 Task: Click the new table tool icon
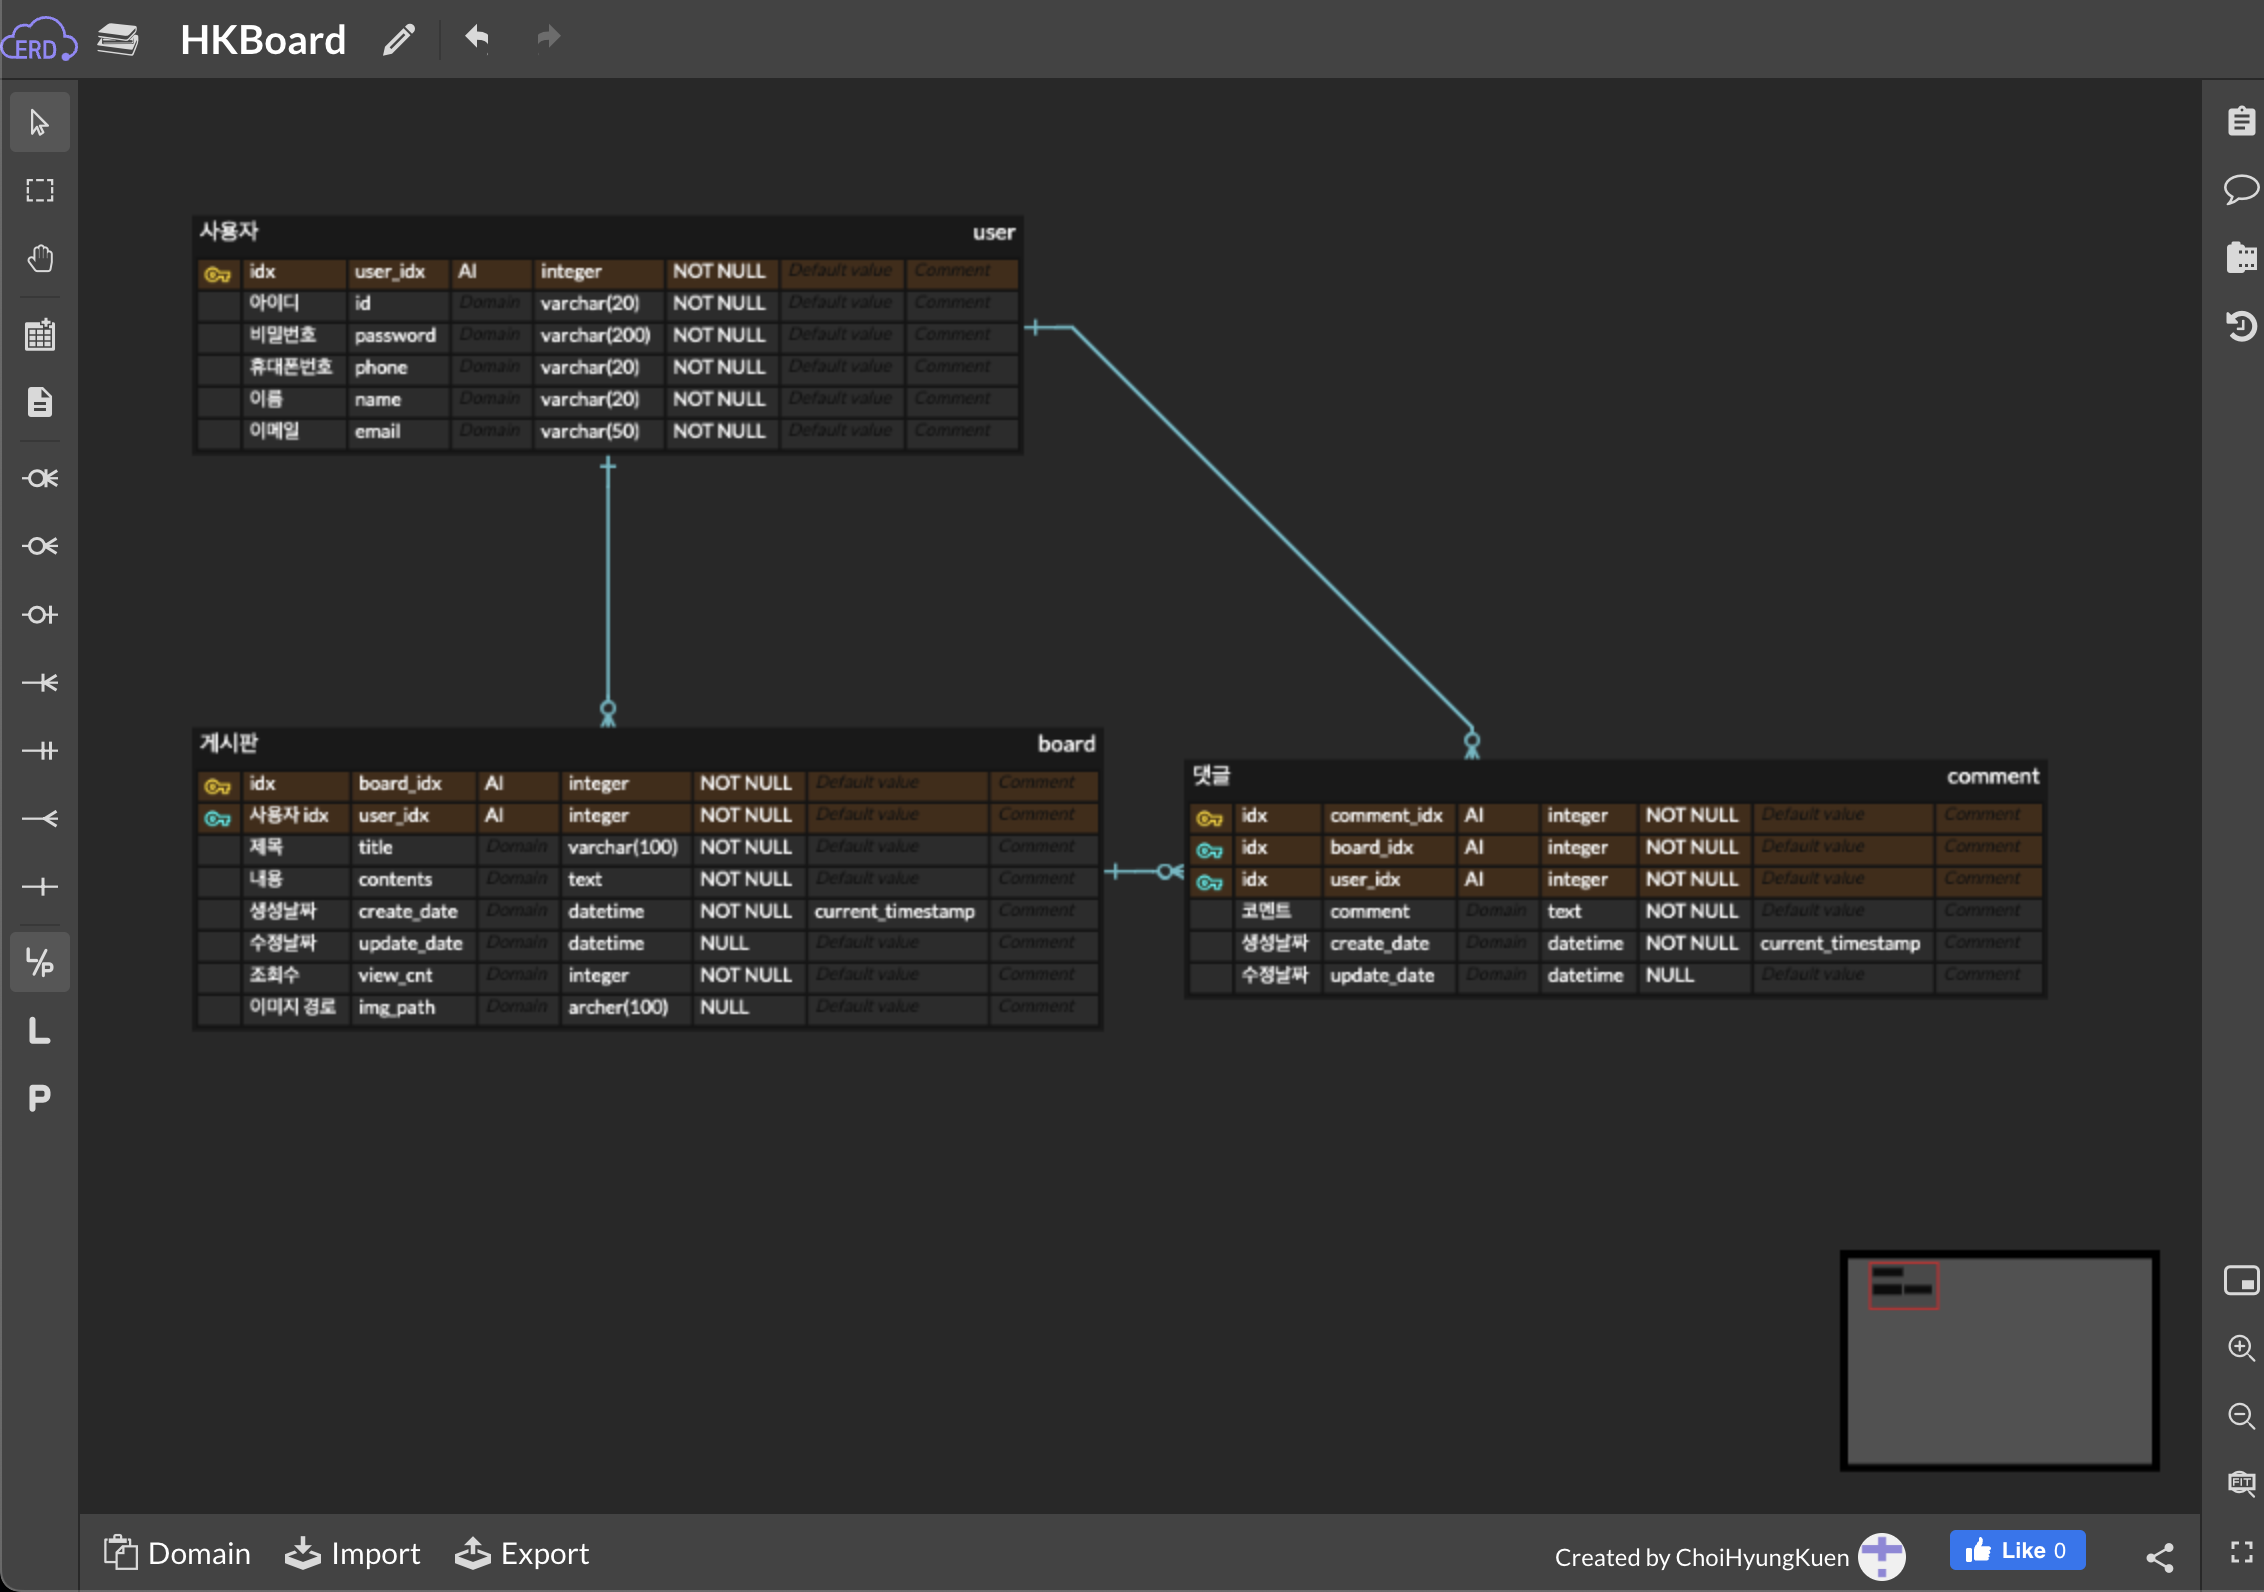click(x=39, y=335)
